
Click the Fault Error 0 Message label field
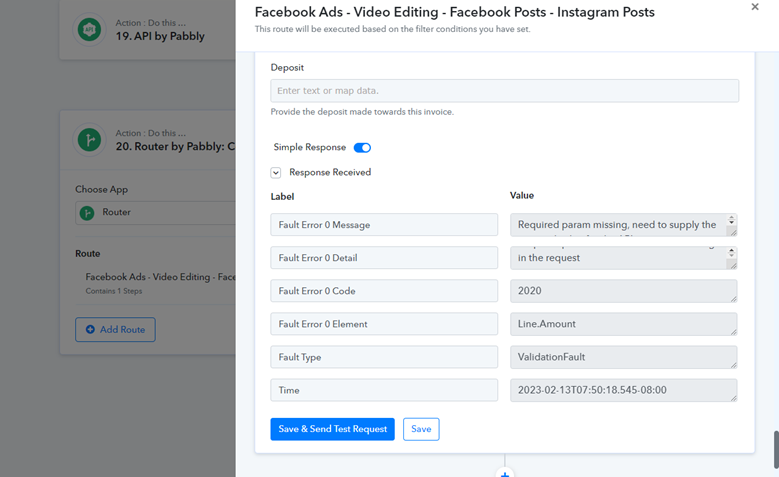click(x=384, y=225)
